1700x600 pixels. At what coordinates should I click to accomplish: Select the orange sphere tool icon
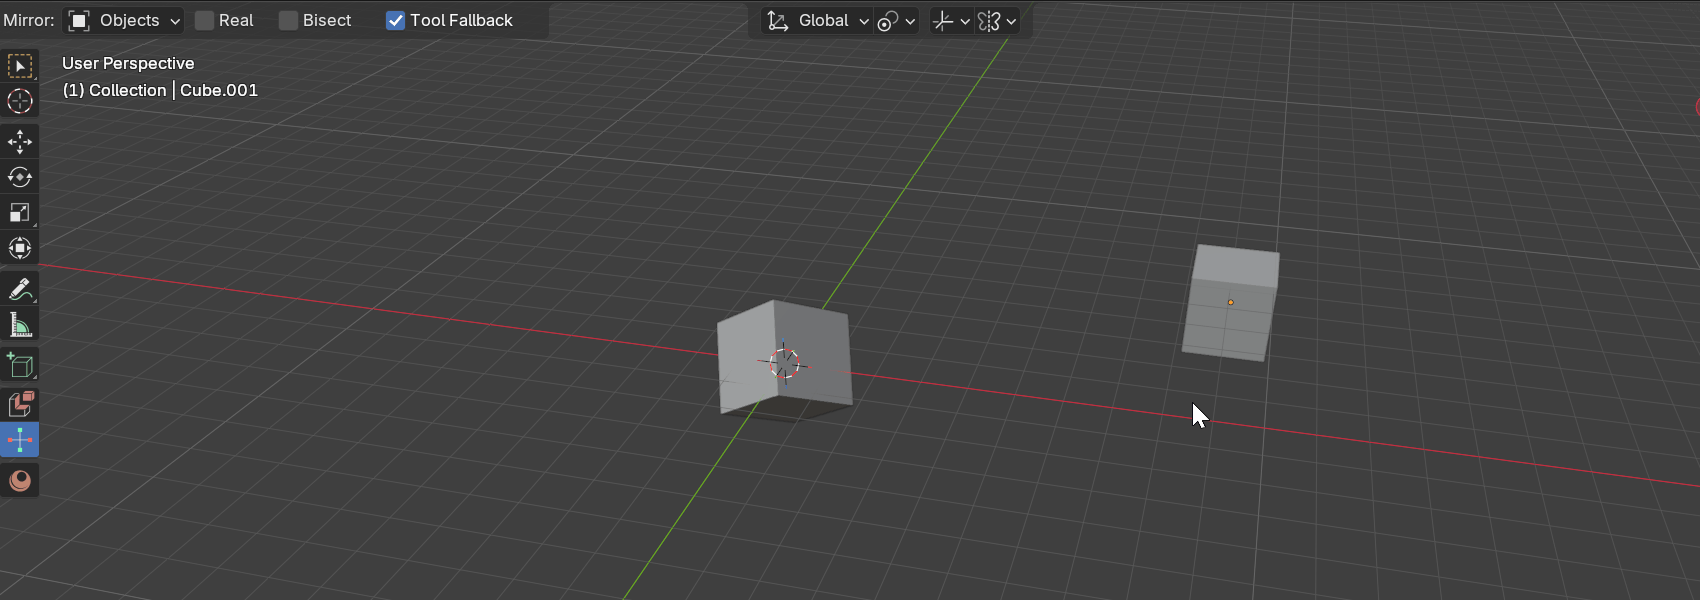[20, 481]
